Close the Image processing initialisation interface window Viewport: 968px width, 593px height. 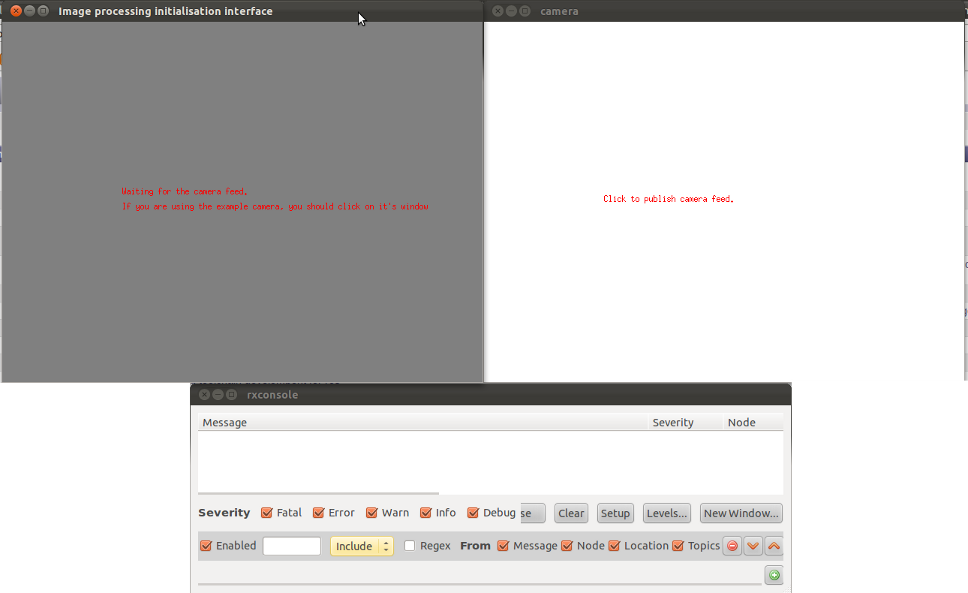point(16,11)
